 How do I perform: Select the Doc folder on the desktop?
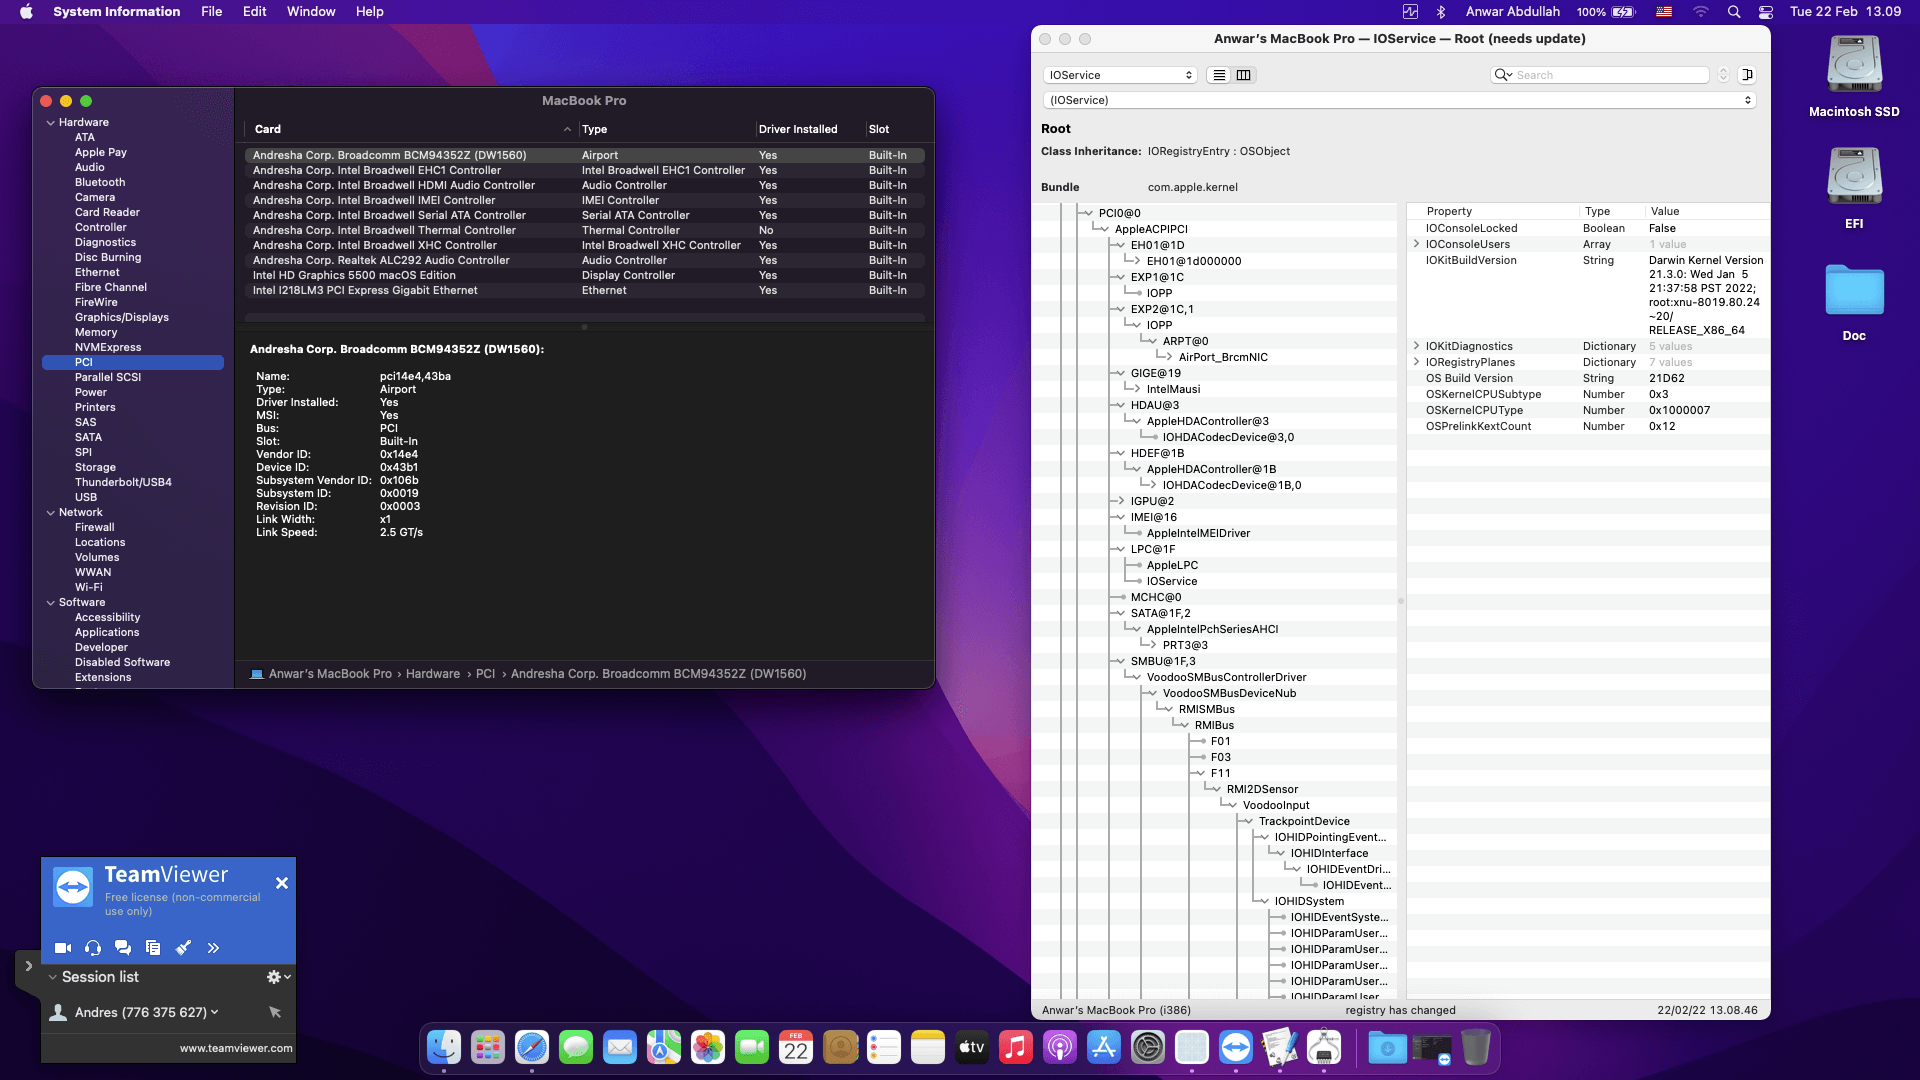(1854, 302)
